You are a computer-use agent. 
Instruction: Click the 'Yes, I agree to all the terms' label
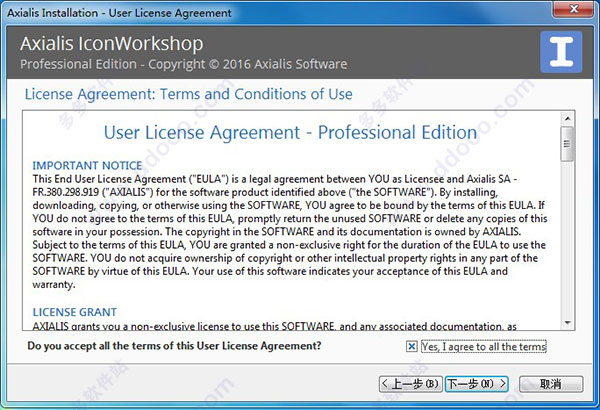click(484, 346)
